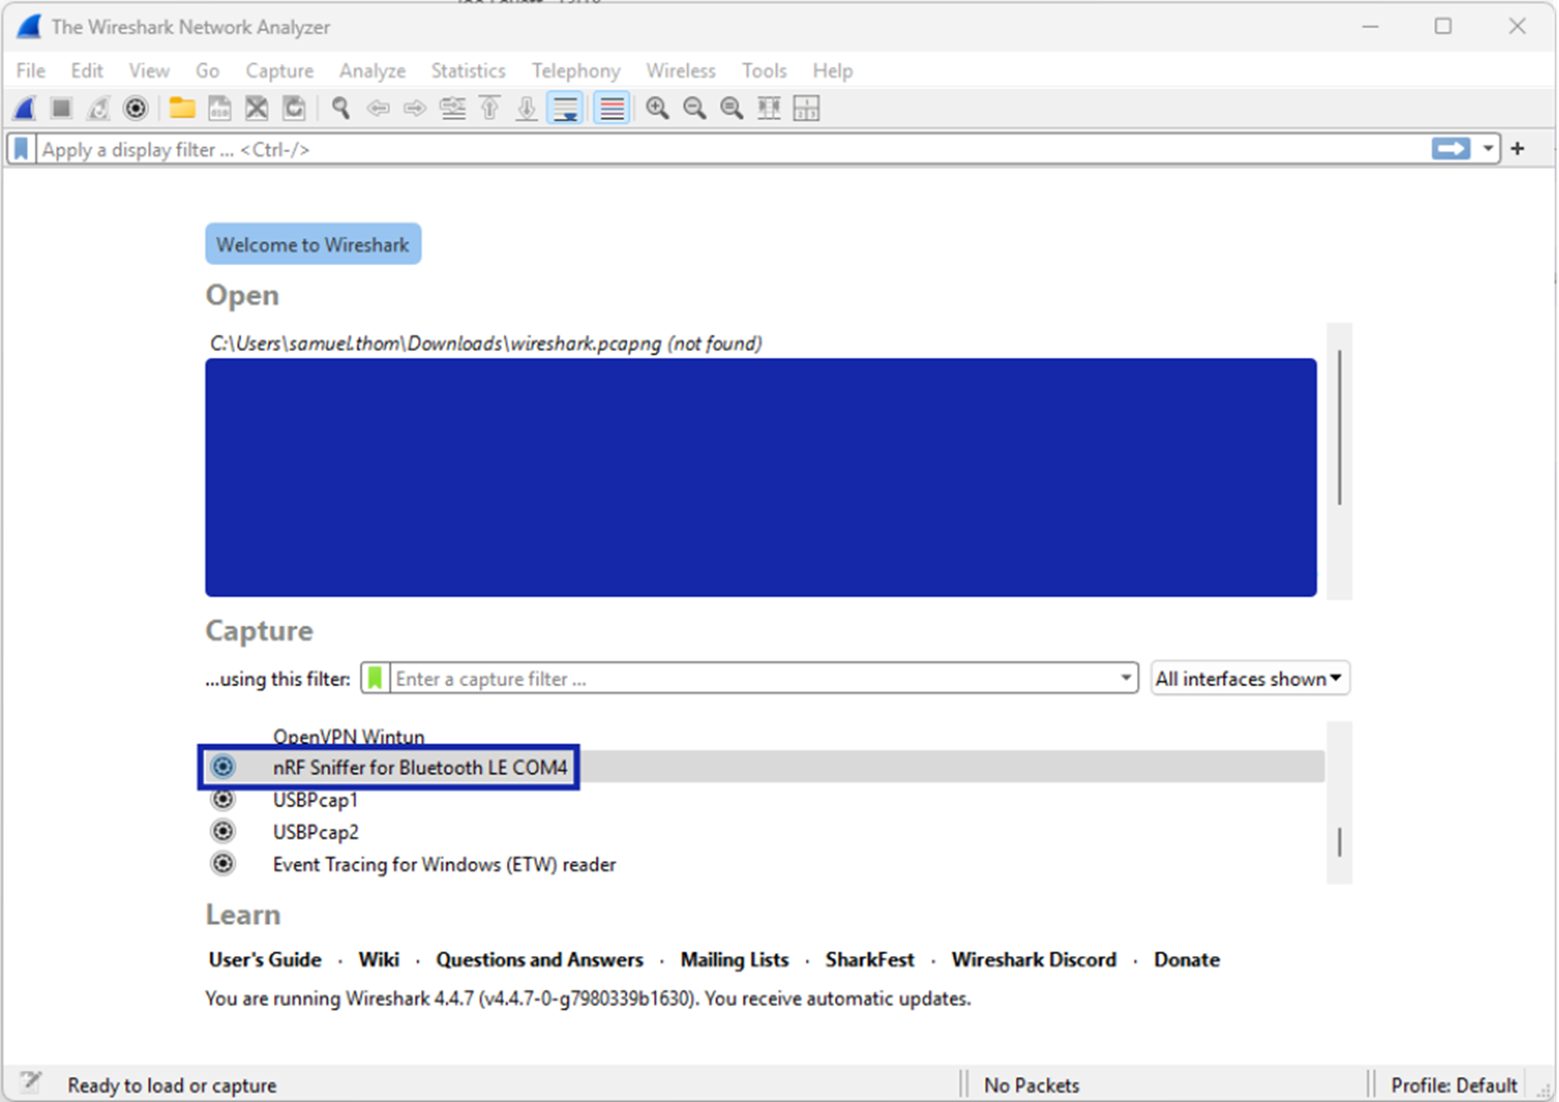Open the All interfaces shown dropdown

click(1249, 679)
